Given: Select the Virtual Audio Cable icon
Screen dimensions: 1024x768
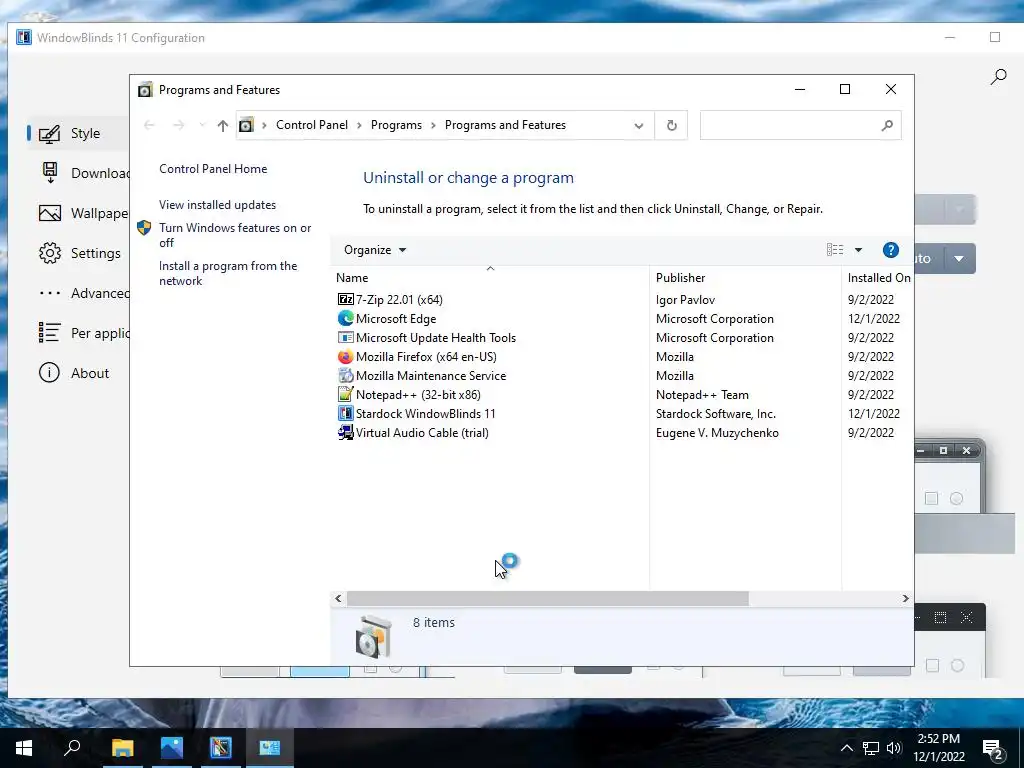Looking at the screenshot, I should coord(345,432).
